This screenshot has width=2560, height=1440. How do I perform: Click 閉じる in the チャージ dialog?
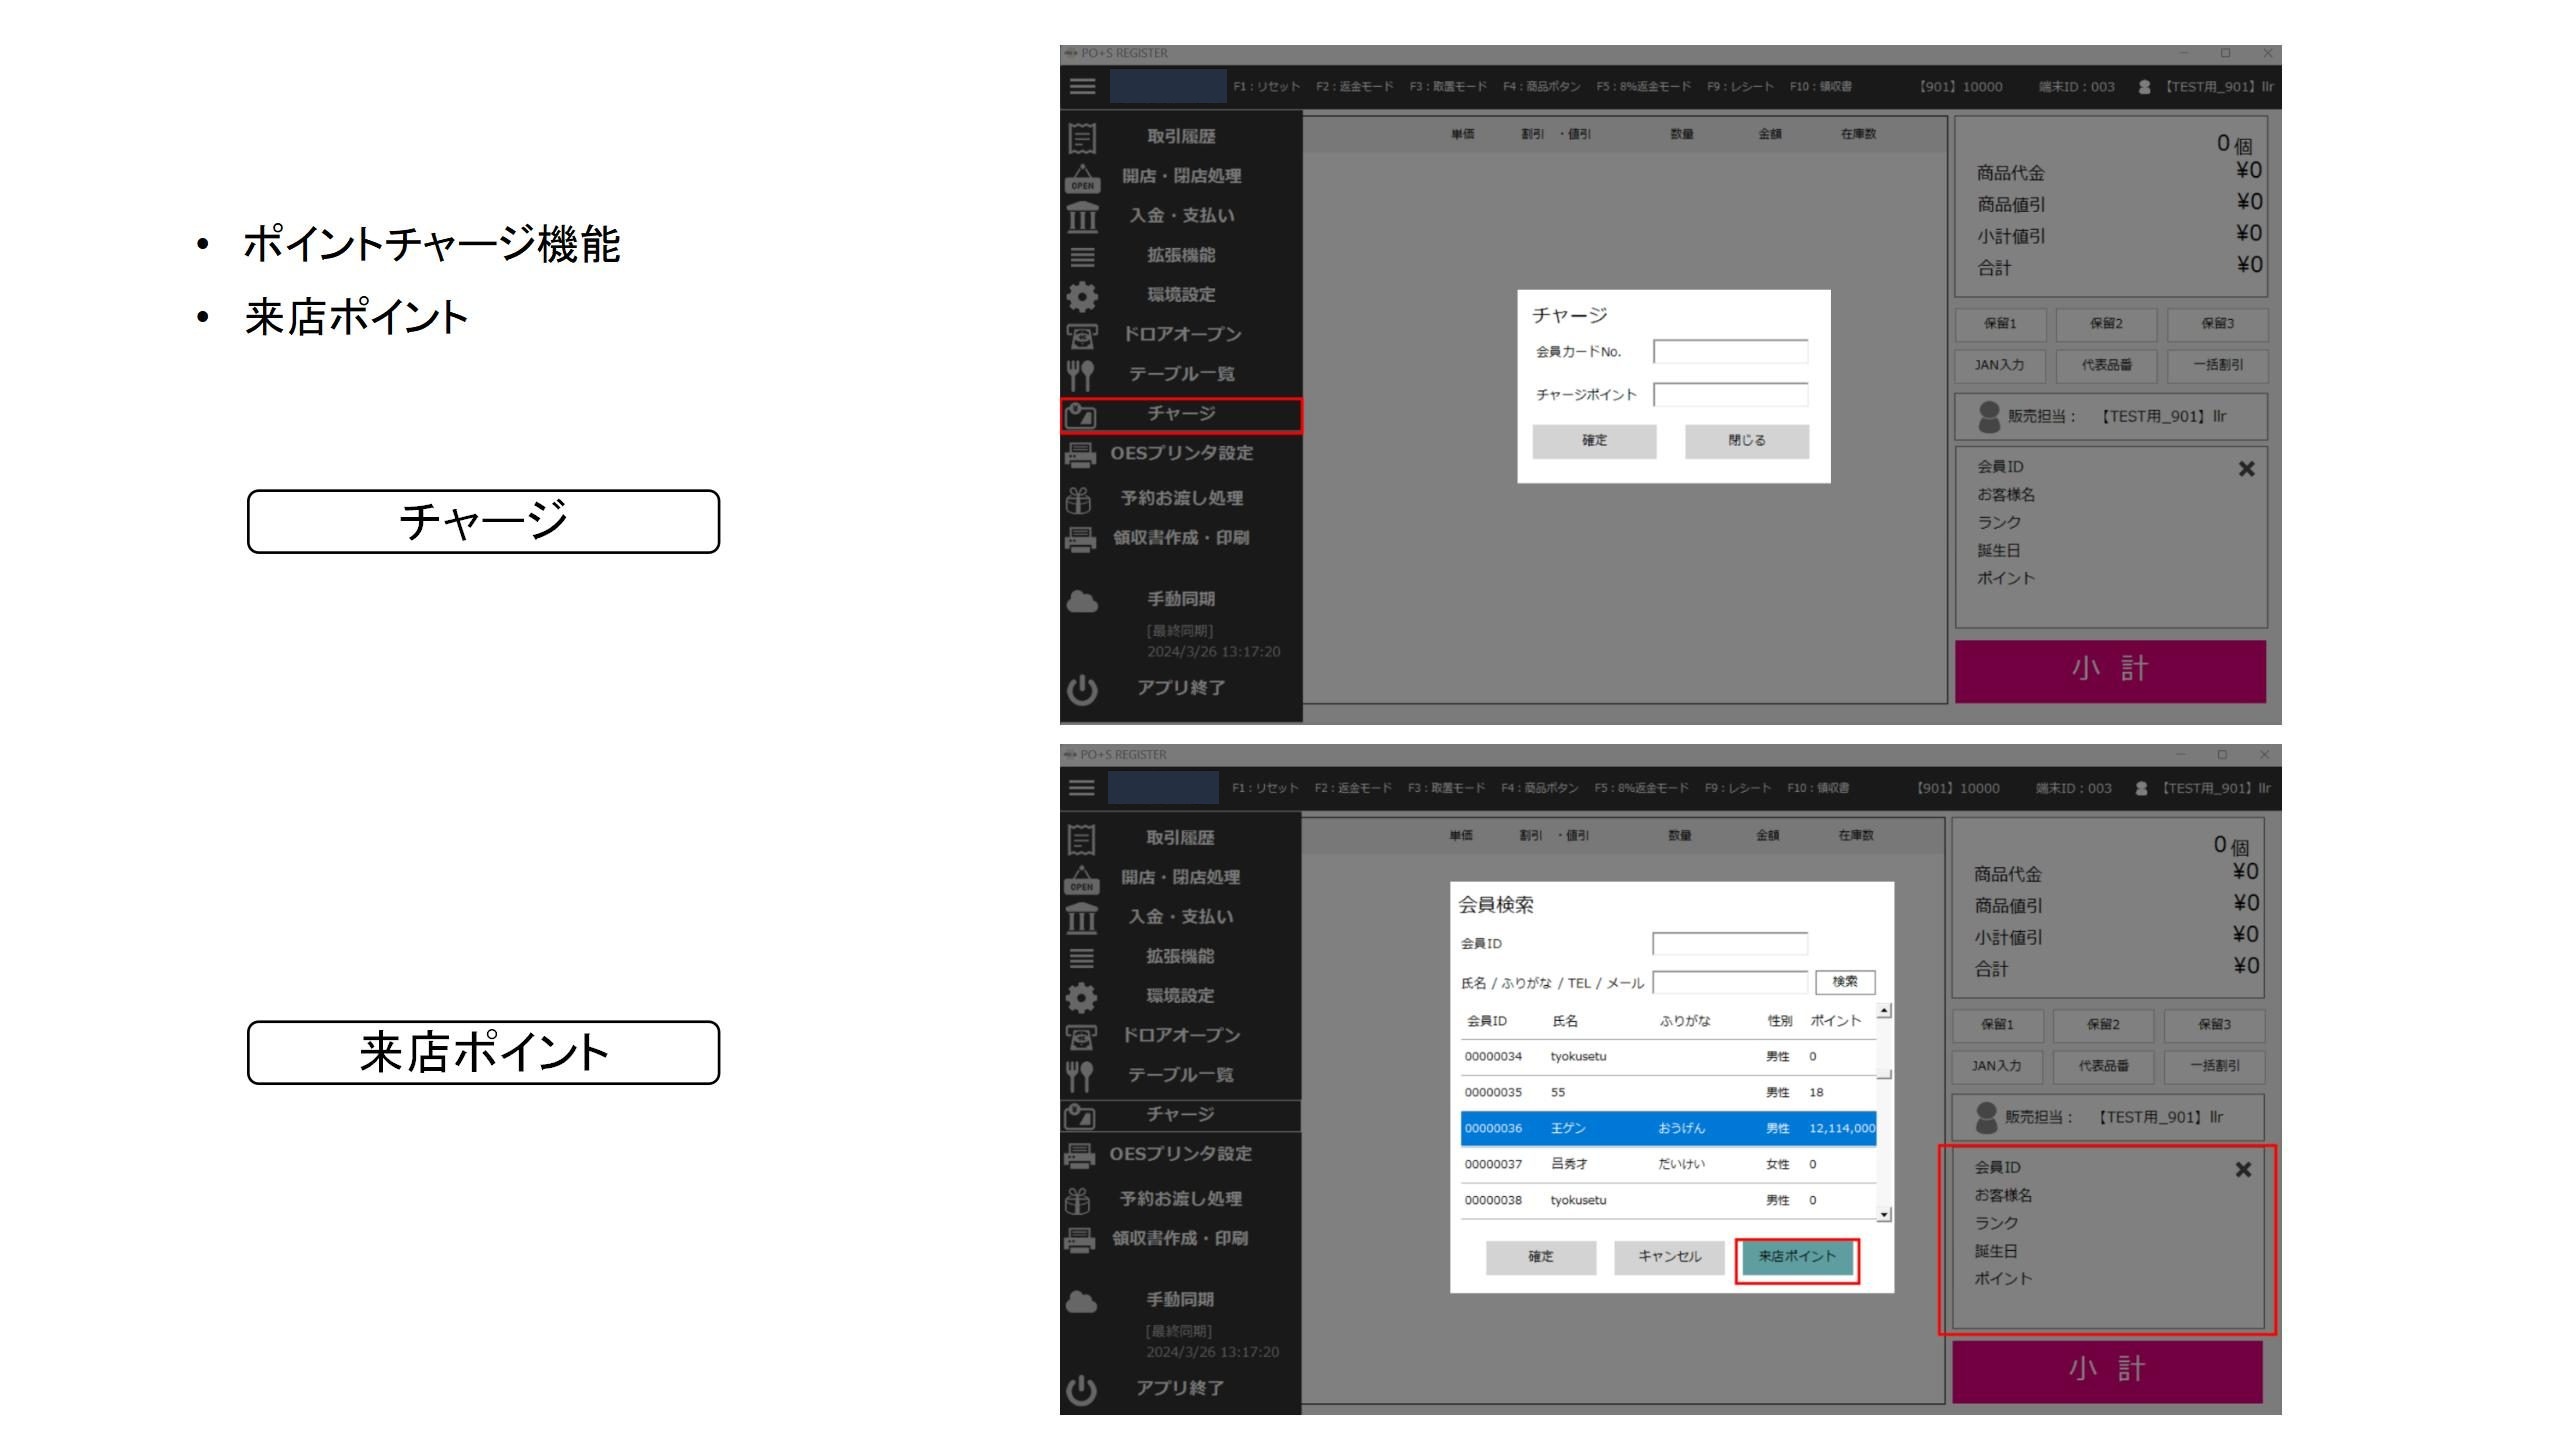tap(1746, 441)
